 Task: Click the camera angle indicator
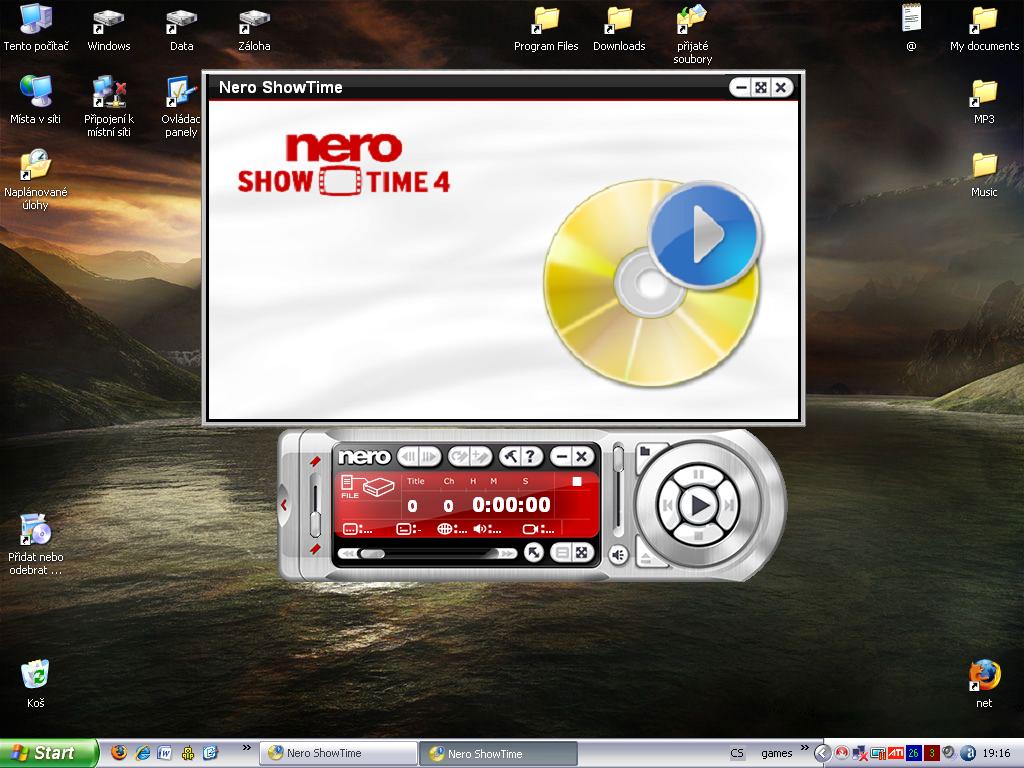[539, 529]
